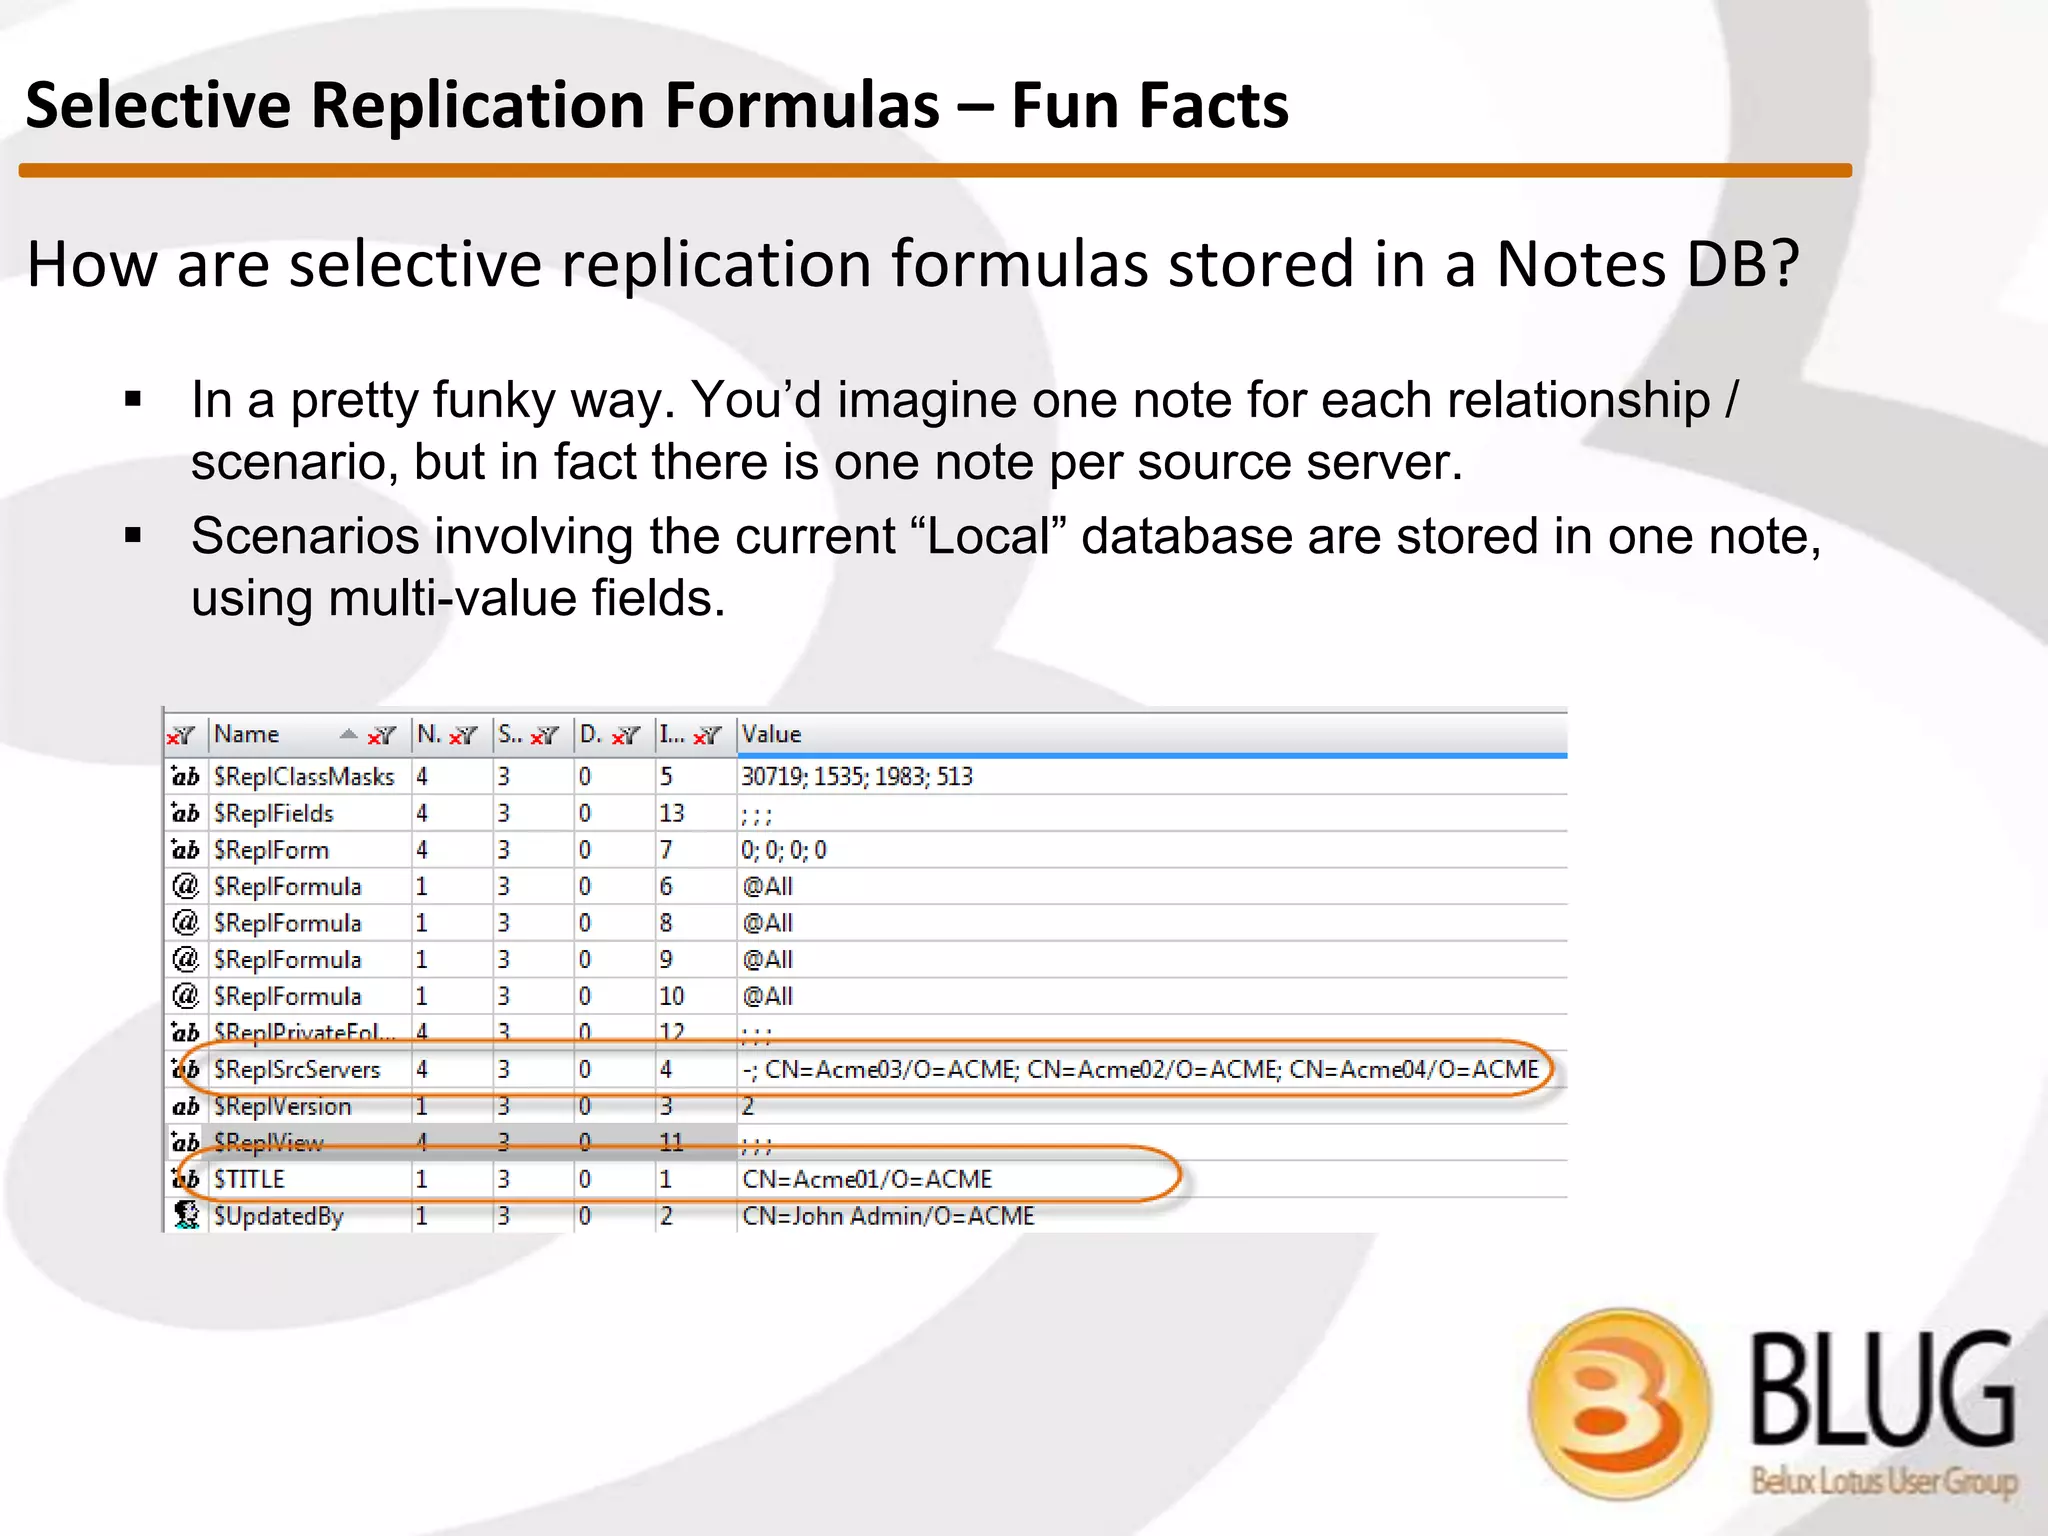Select the $ReplSrcServers item name

coord(297,1069)
